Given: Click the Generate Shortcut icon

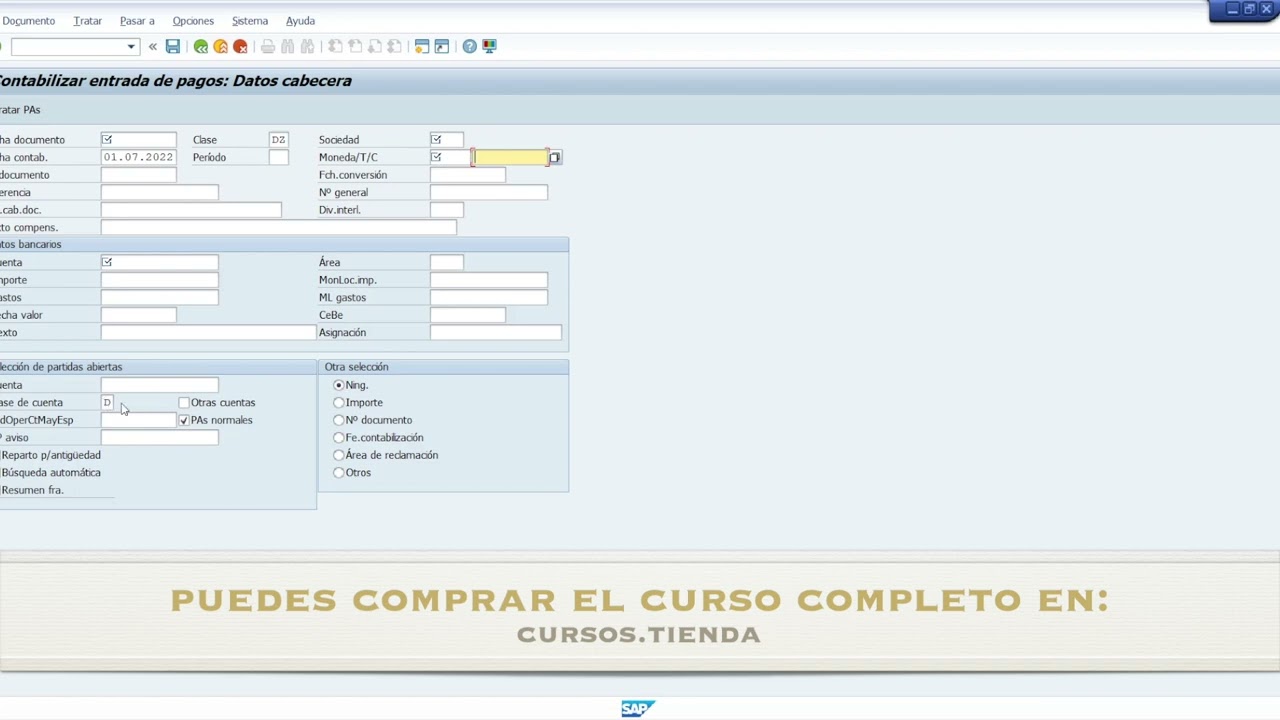Looking at the screenshot, I should pyautogui.click(x=442, y=47).
